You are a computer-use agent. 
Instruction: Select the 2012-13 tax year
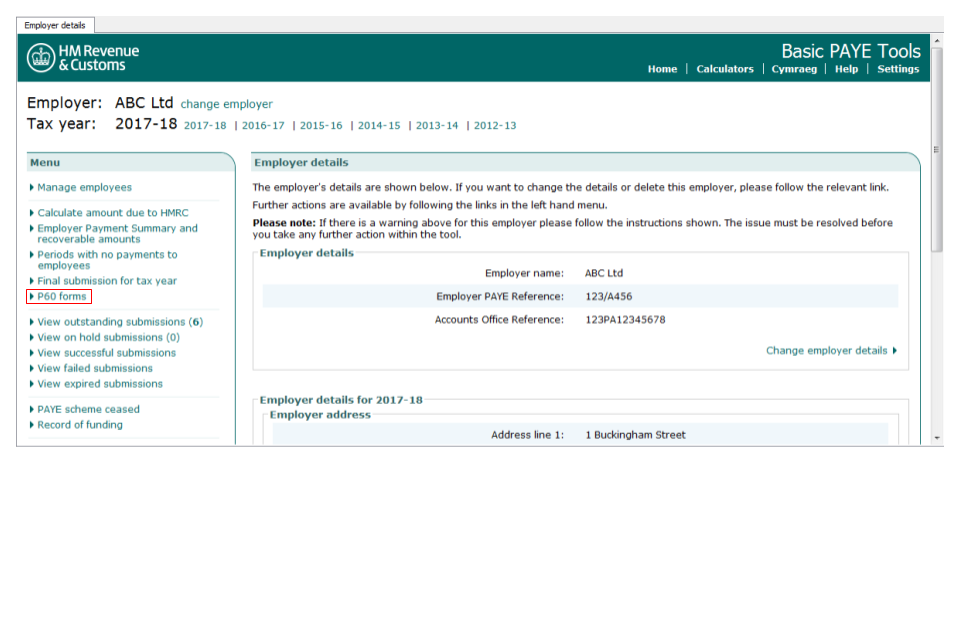click(x=494, y=125)
